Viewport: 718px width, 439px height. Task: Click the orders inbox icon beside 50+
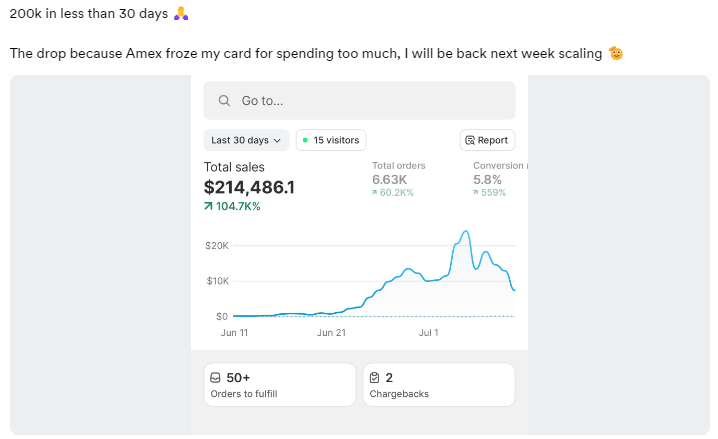point(215,378)
